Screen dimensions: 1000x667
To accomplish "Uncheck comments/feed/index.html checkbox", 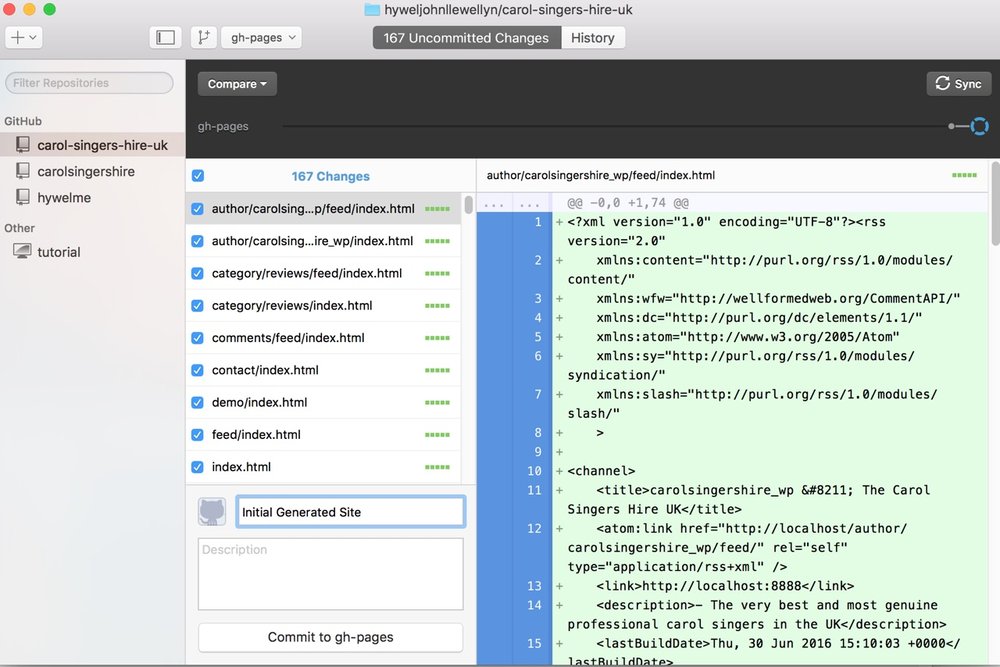I will pyautogui.click(x=198, y=338).
